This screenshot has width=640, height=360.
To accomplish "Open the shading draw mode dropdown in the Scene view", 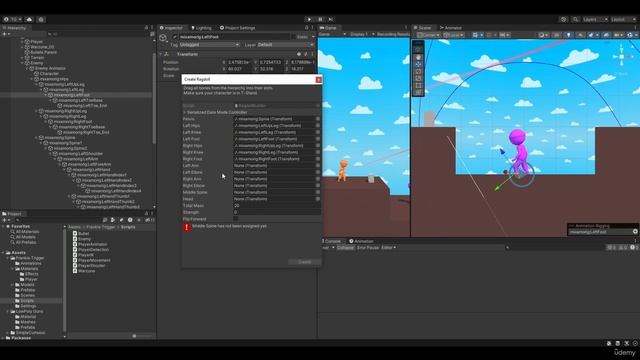I will click(543, 35).
